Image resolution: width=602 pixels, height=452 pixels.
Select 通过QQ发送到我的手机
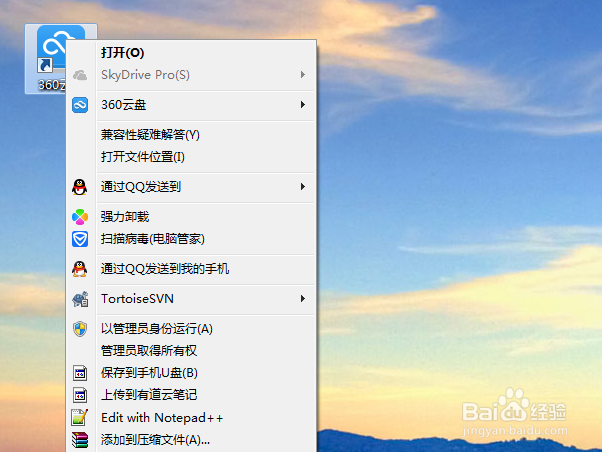[x=191, y=269]
